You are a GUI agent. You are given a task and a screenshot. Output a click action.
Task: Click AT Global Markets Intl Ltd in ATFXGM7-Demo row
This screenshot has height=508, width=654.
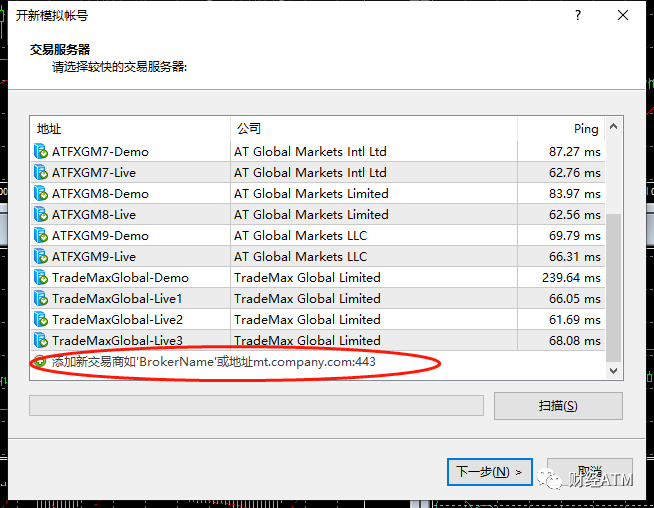[x=310, y=151]
